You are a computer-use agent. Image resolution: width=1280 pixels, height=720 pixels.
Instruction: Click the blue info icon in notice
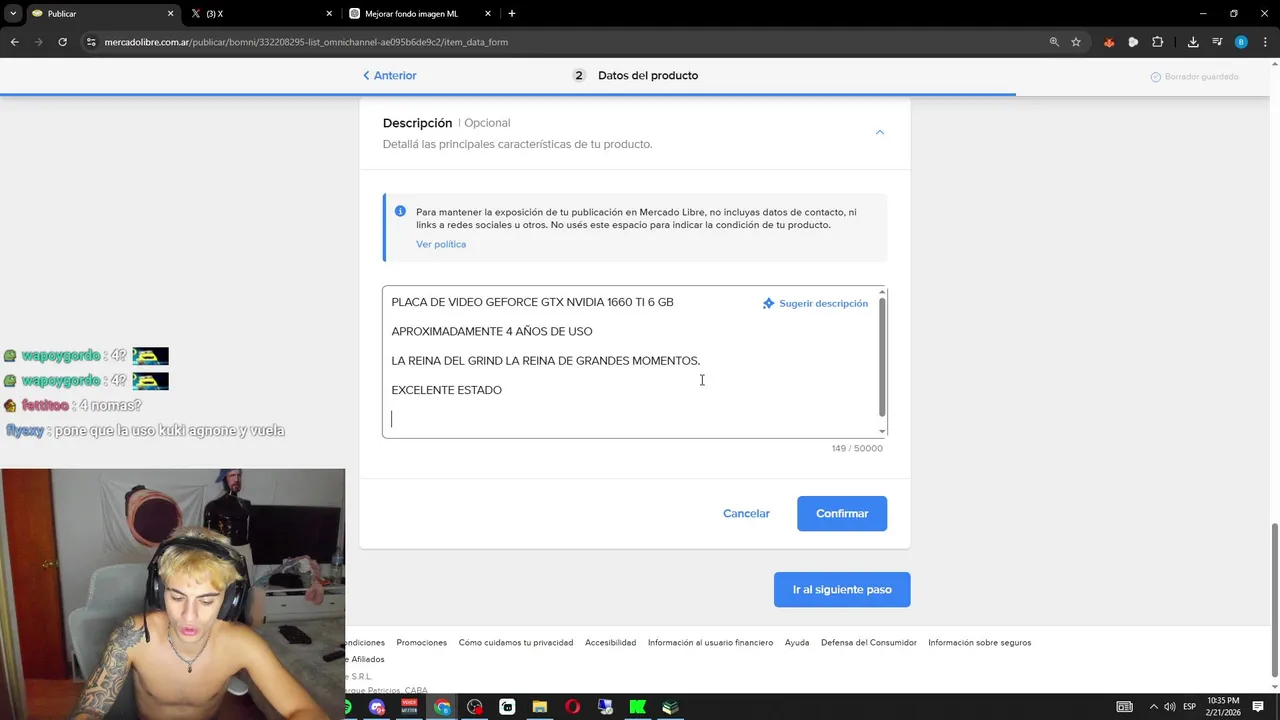(x=400, y=211)
